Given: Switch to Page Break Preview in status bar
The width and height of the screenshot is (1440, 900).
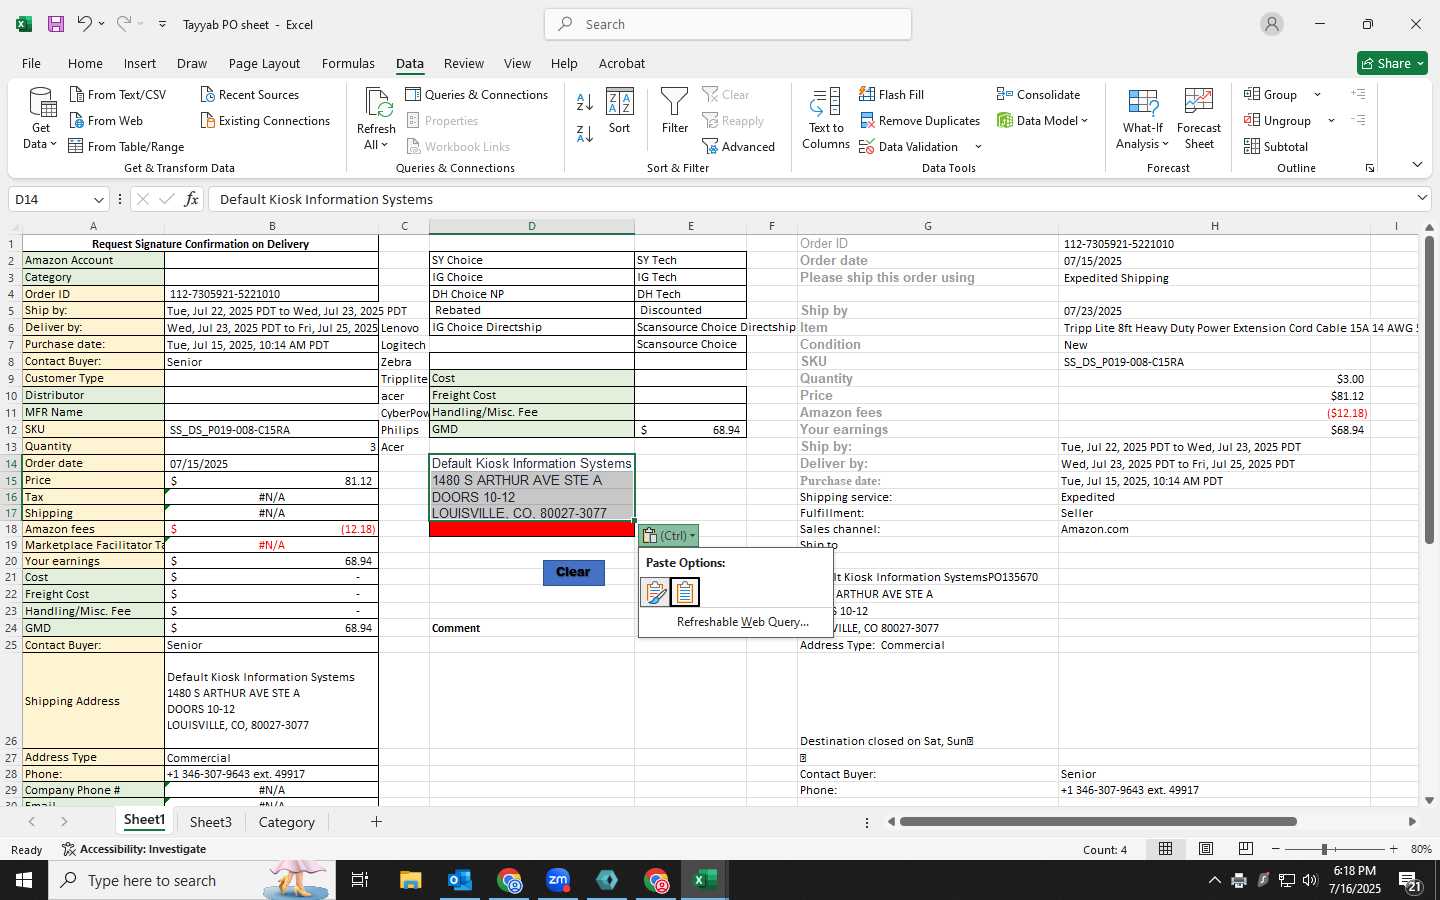Looking at the screenshot, I should pyautogui.click(x=1246, y=849).
